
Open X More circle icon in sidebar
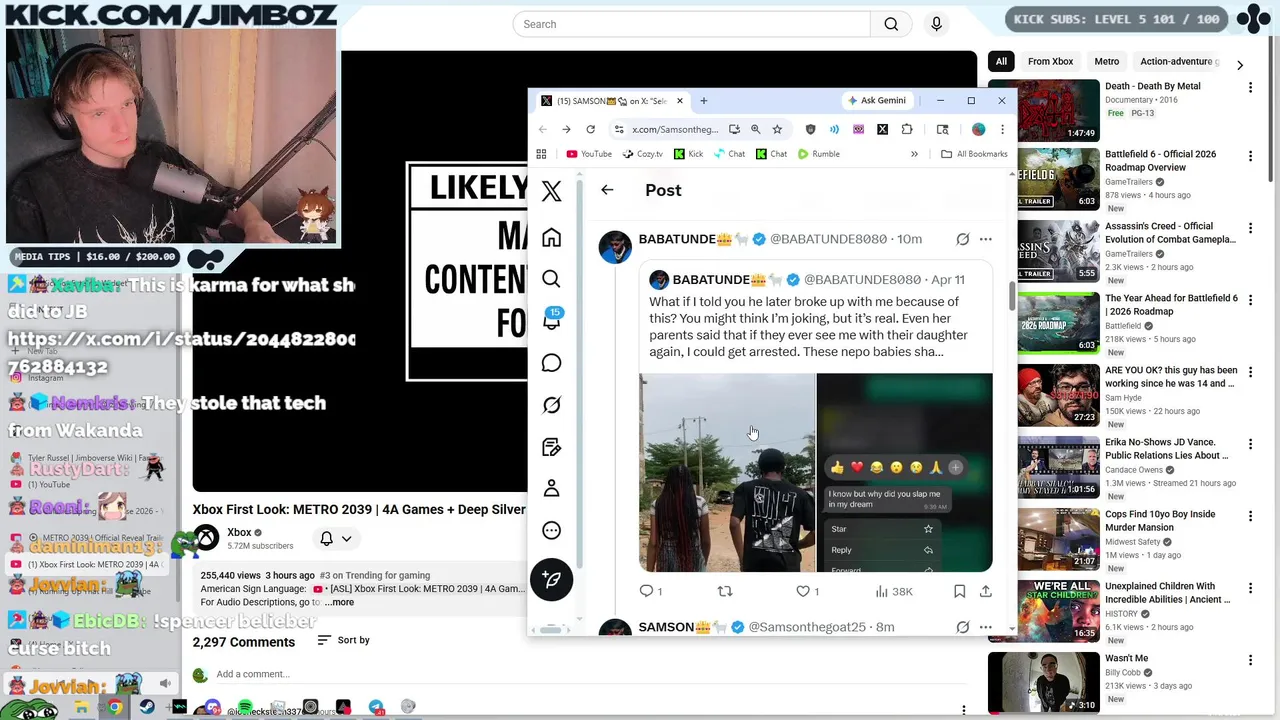[x=551, y=530]
